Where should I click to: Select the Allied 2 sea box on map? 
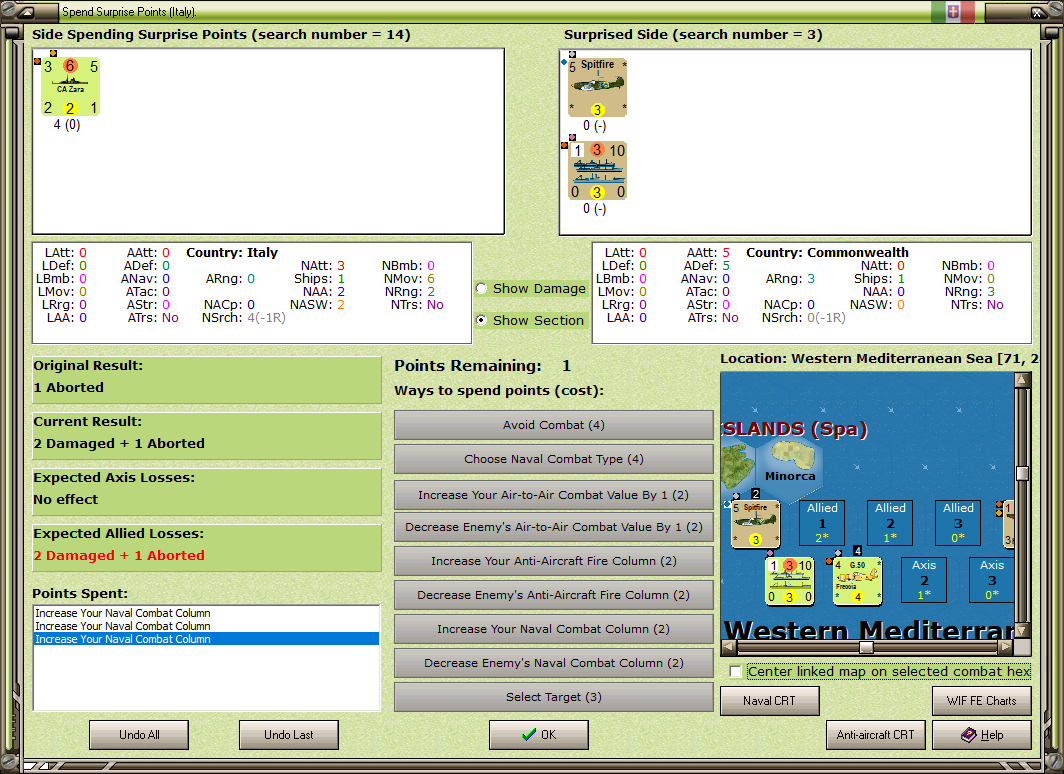tap(890, 523)
